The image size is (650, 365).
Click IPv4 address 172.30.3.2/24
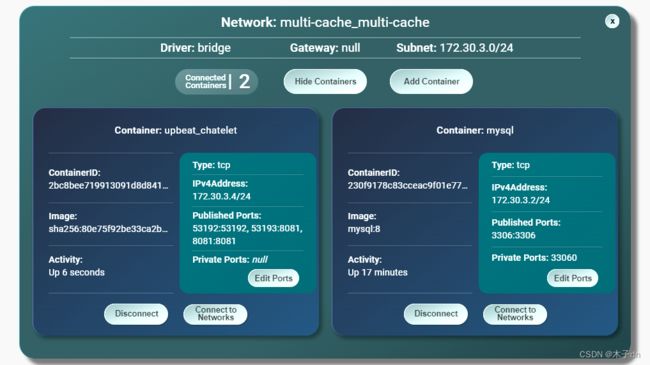pyautogui.click(x=521, y=200)
